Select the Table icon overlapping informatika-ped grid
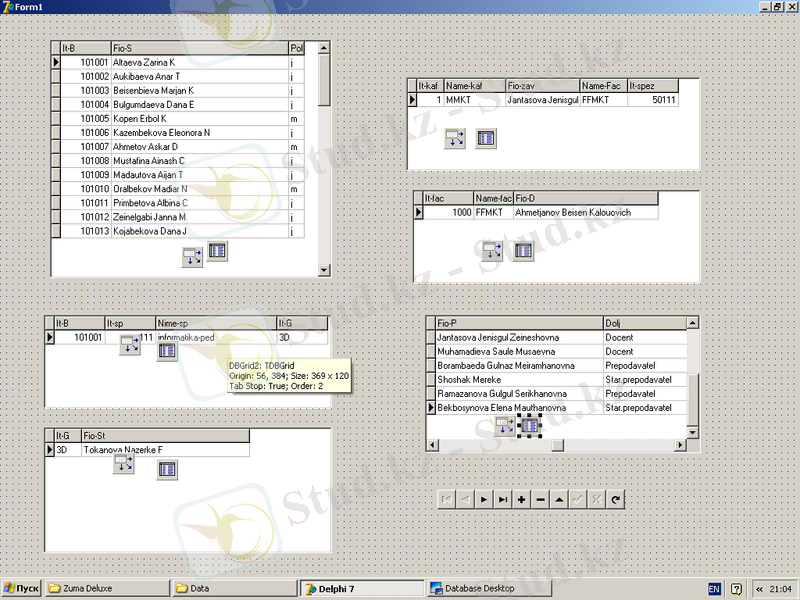 (167, 349)
